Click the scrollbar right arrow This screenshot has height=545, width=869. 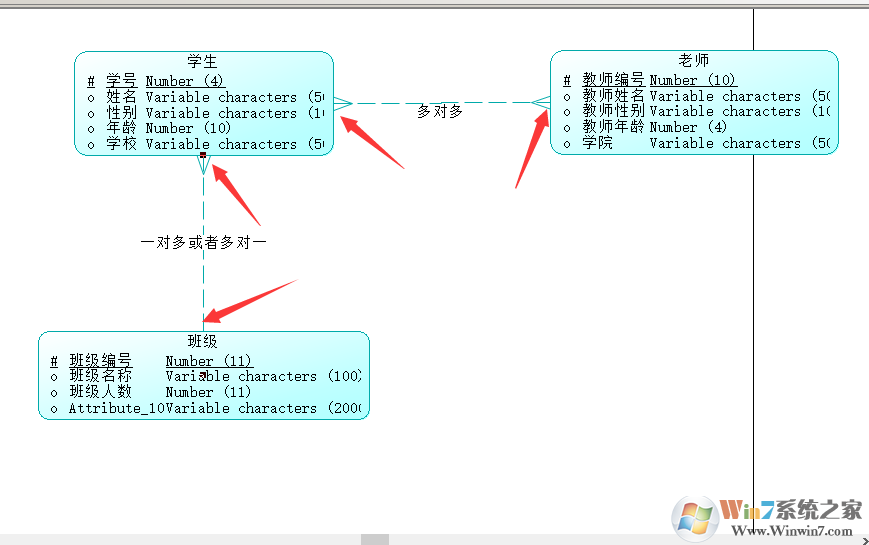[865, 541]
